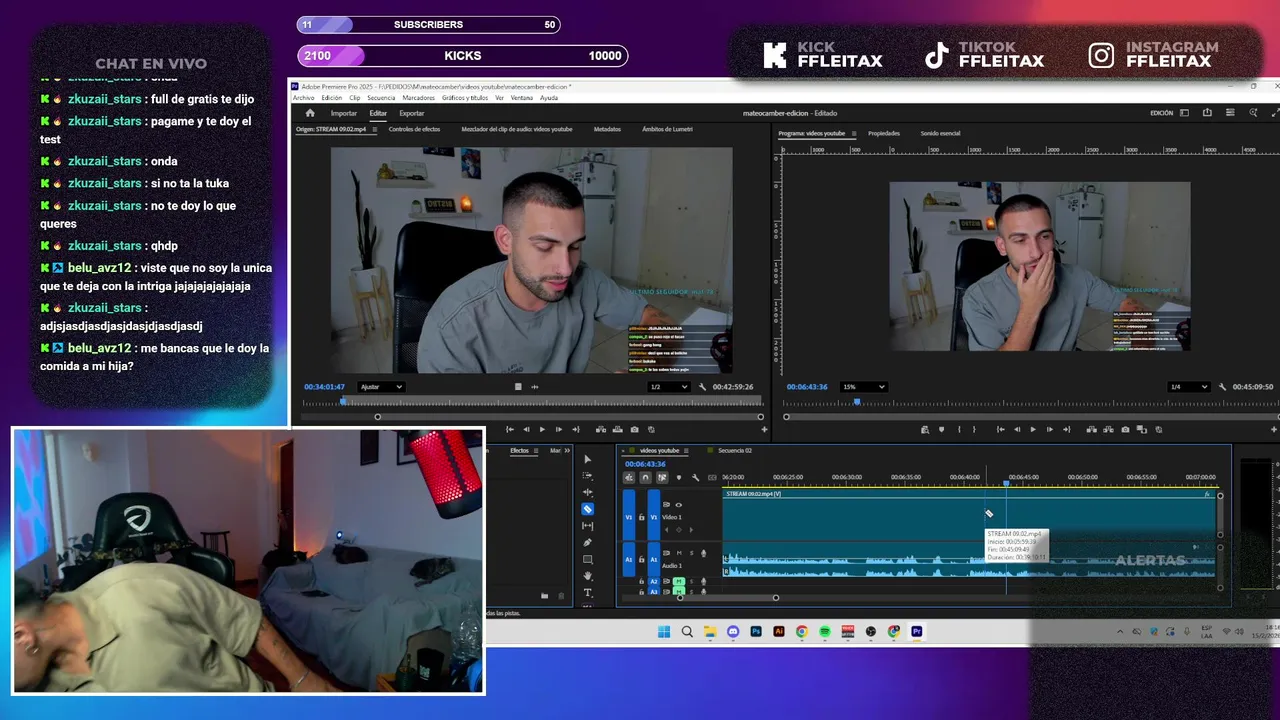The image size is (1280, 720).
Task: Open the 15% zoom dropdown in Program monitor
Action: click(864, 387)
